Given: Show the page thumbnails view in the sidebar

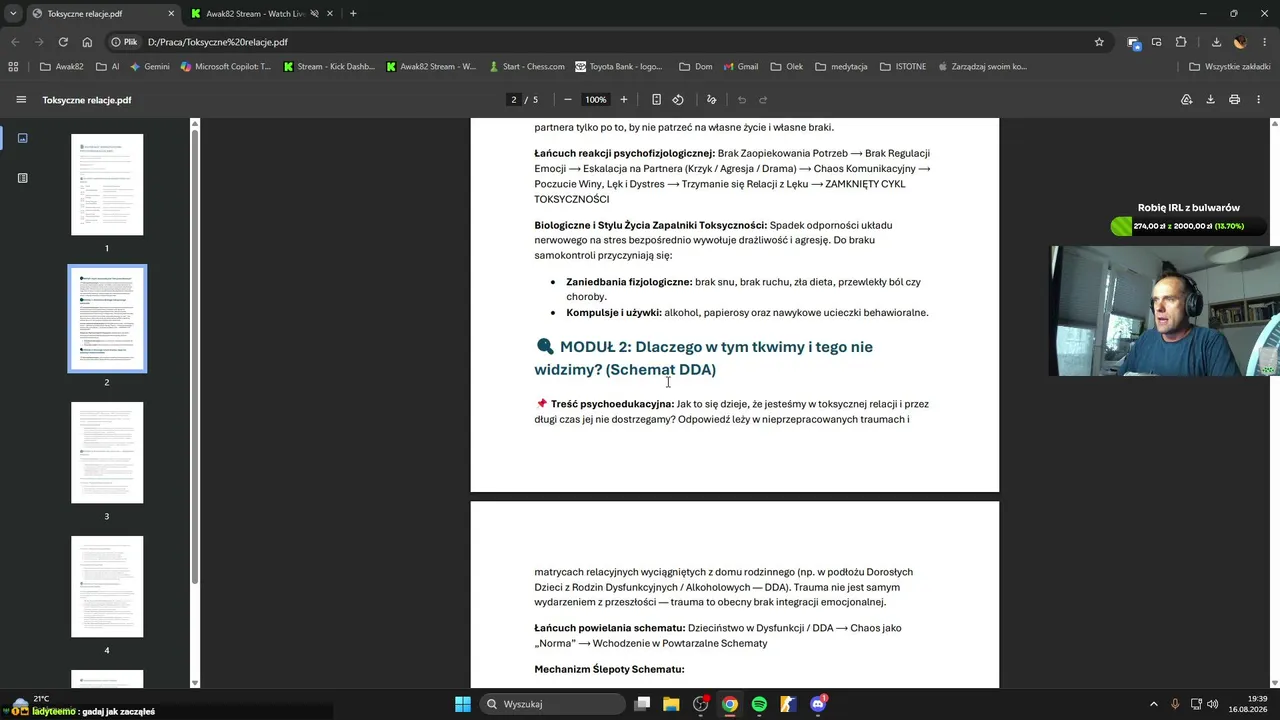Looking at the screenshot, I should (22, 138).
